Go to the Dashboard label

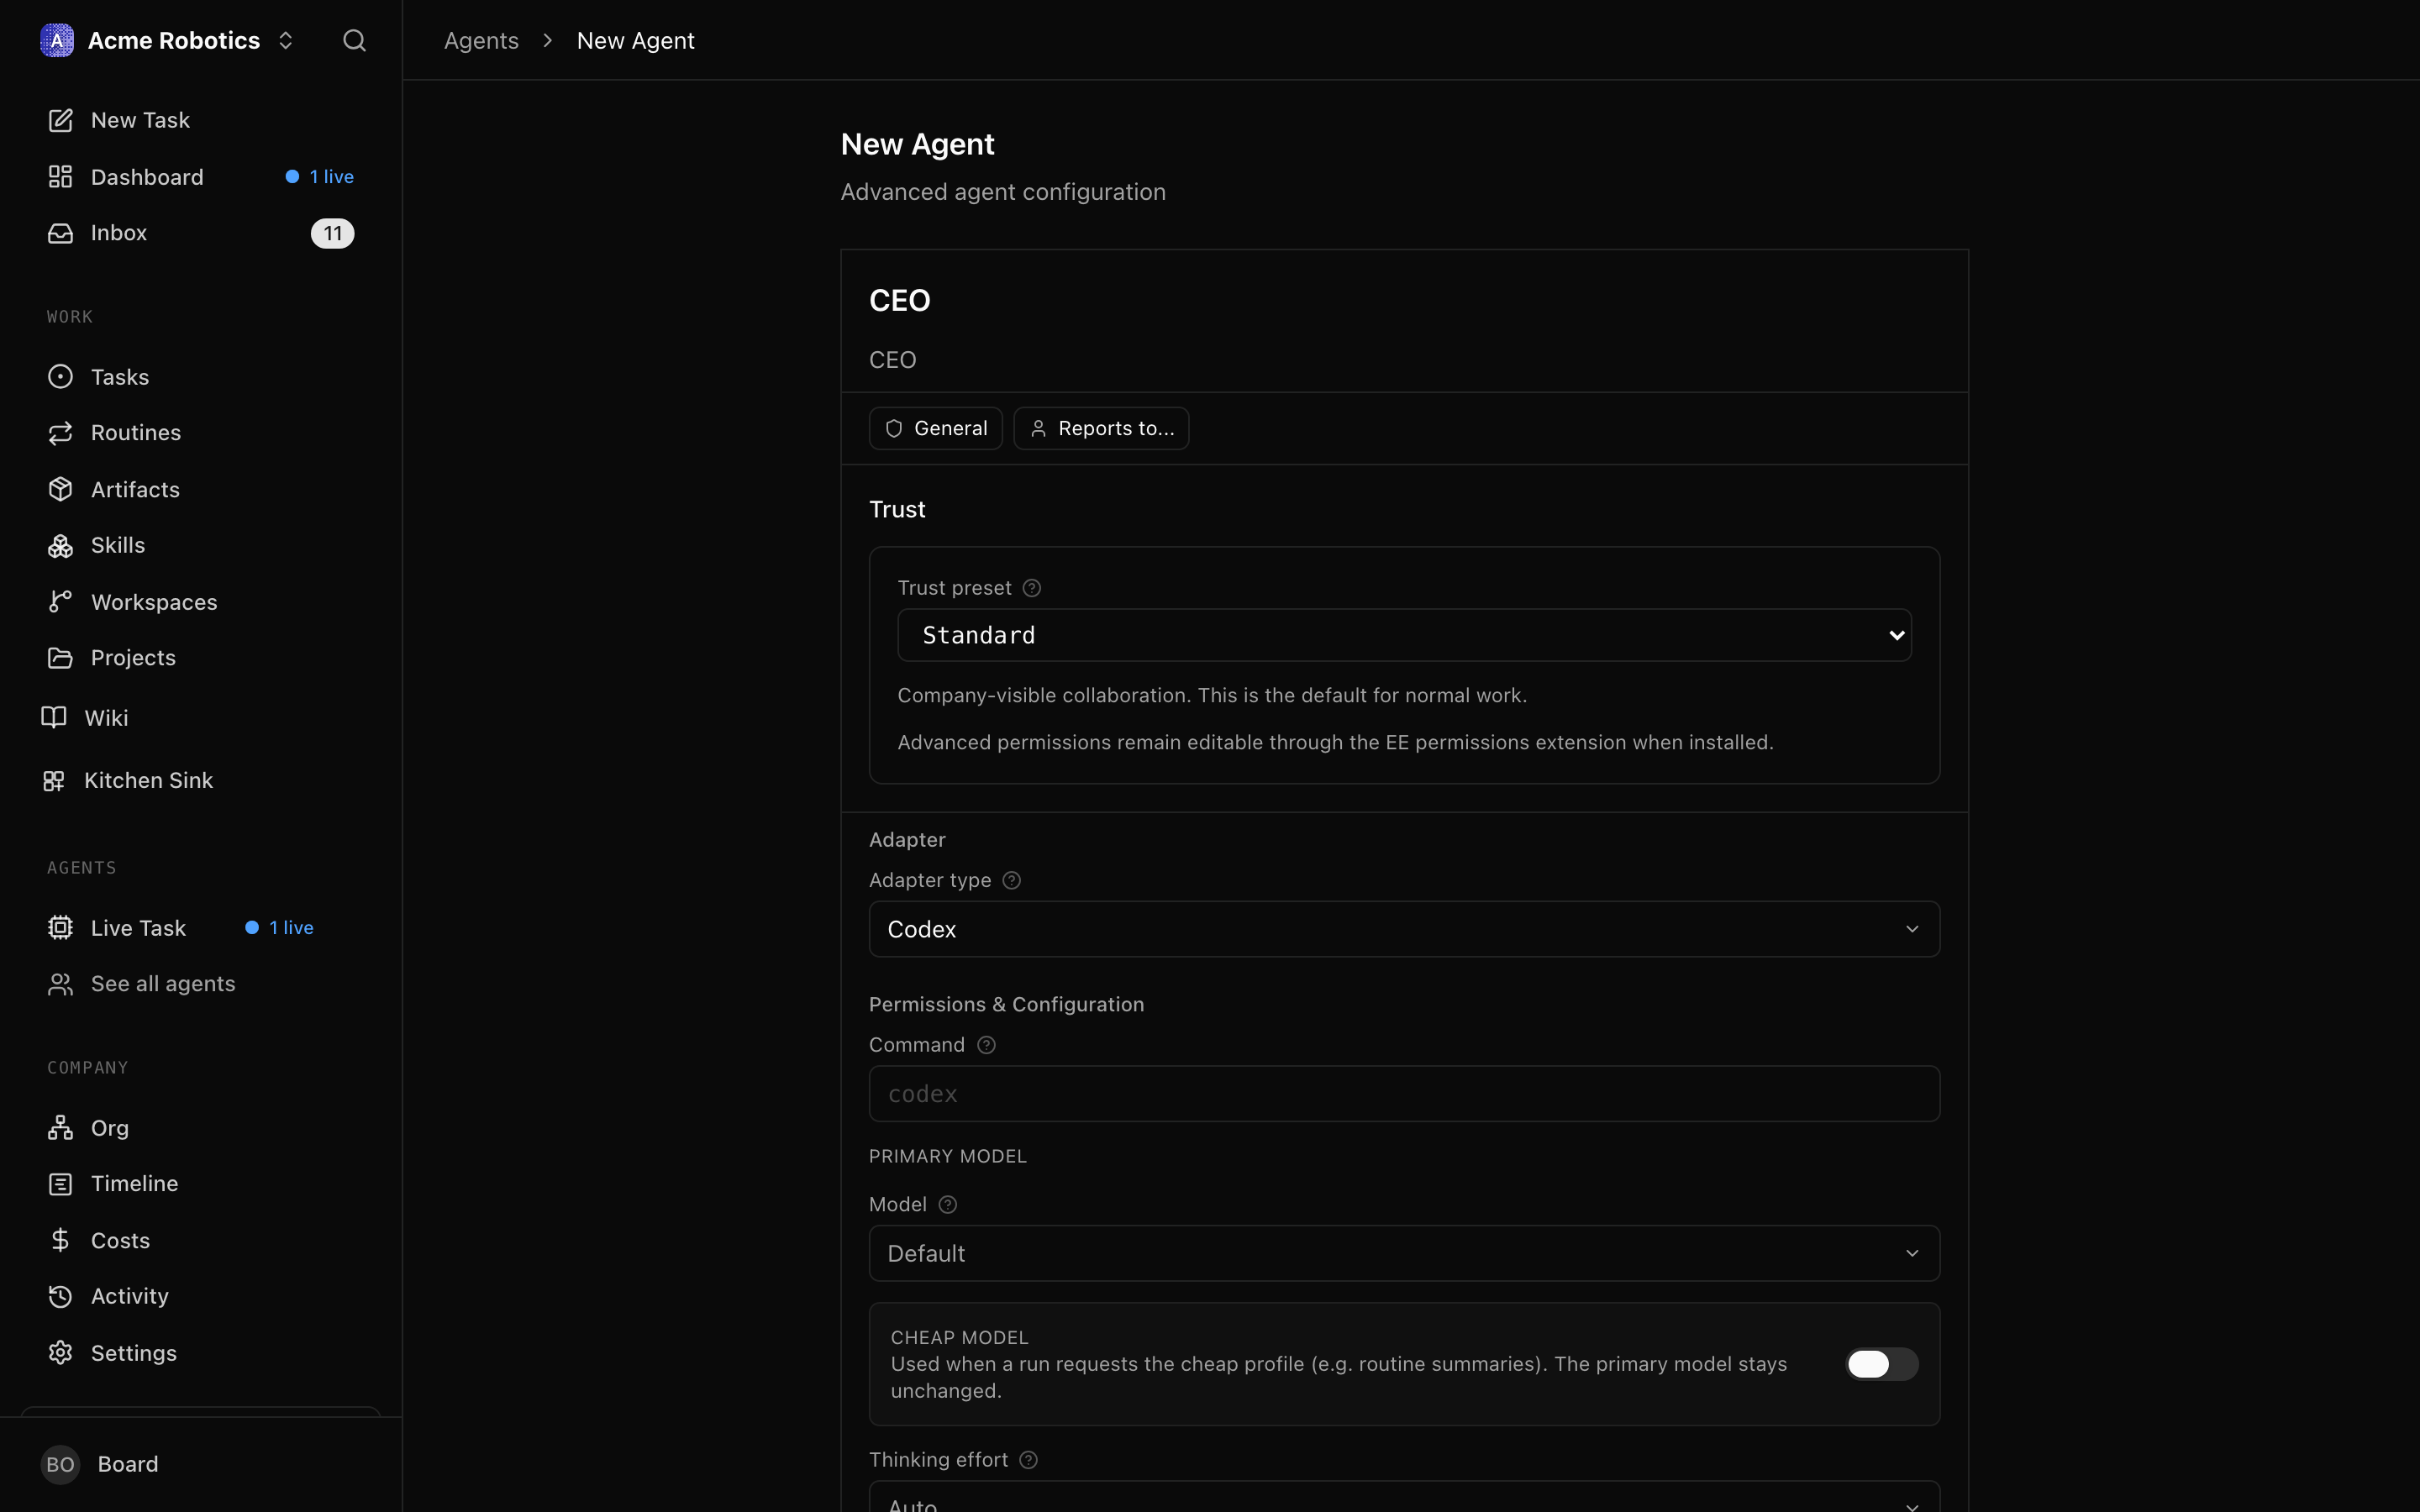coord(147,177)
